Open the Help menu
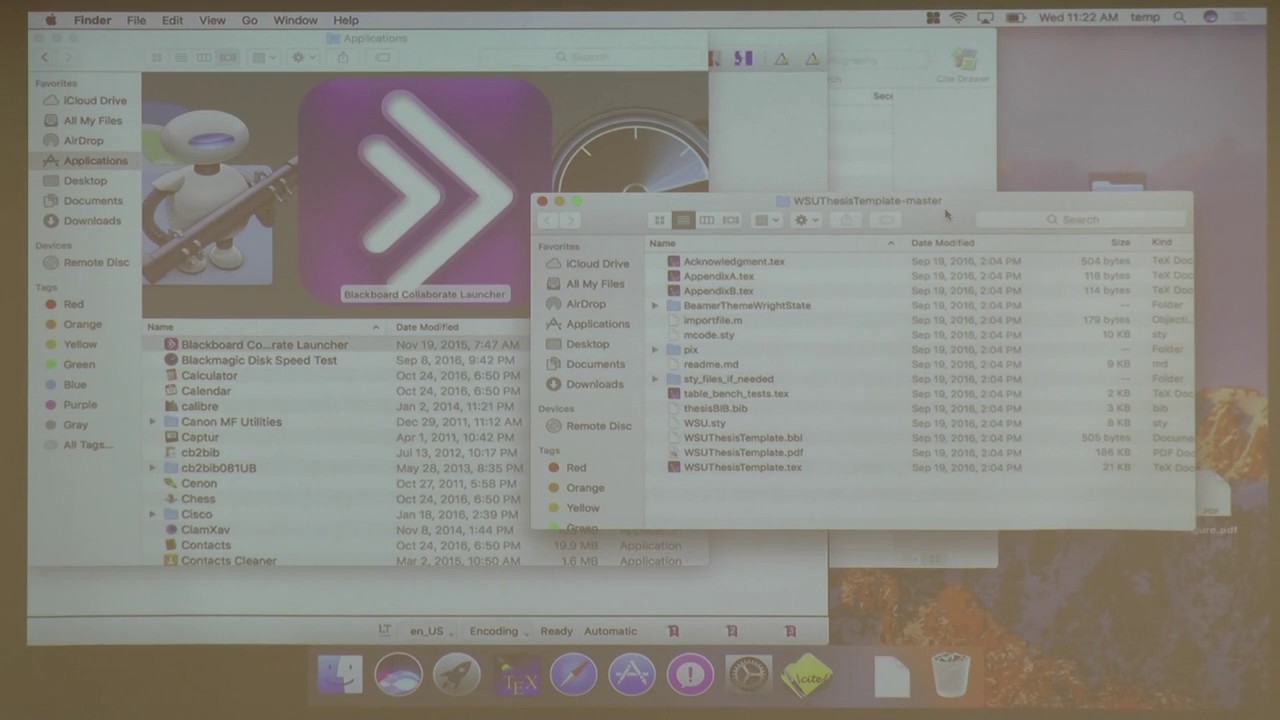Image resolution: width=1280 pixels, height=720 pixels. point(346,20)
